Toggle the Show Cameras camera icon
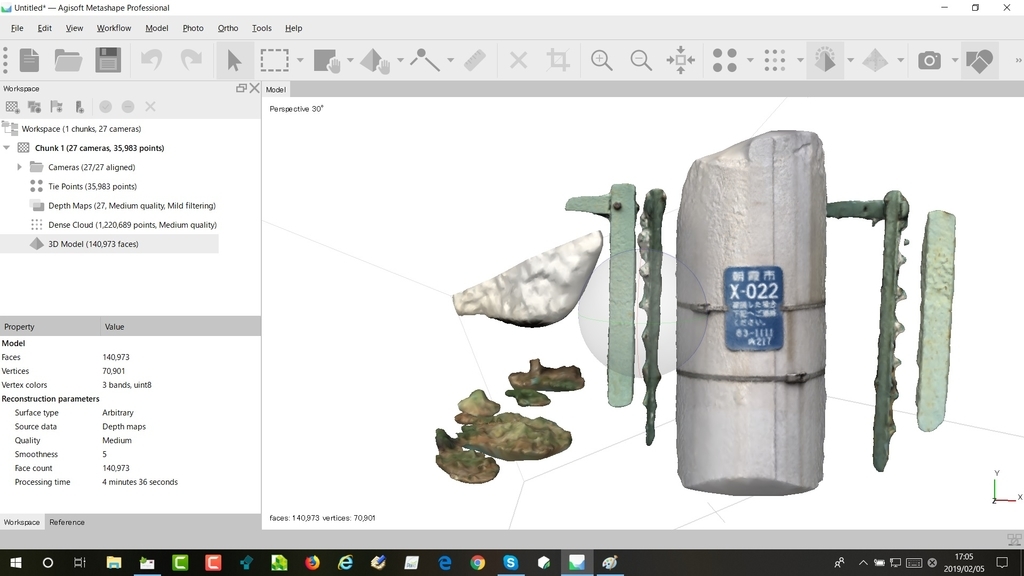Screen dimensions: 1024x576 pos(929,60)
